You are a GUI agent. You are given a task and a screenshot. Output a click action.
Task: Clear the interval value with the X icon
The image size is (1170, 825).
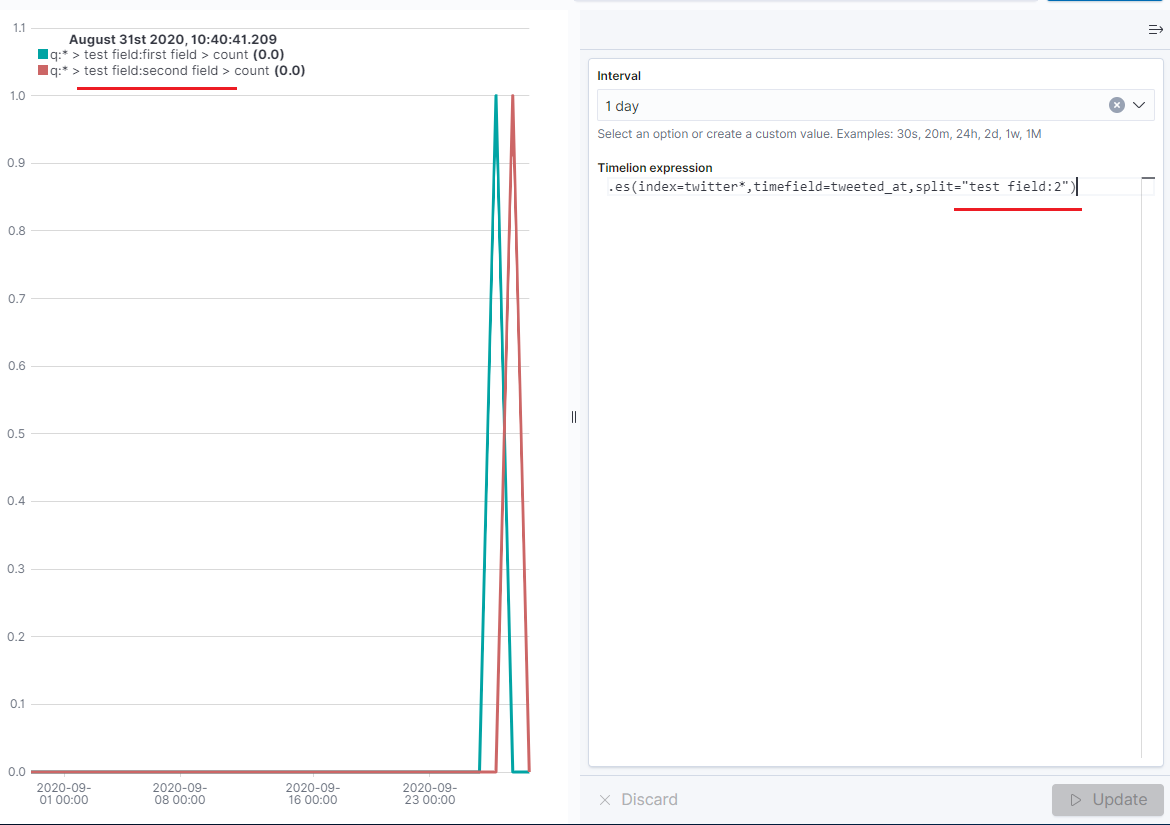(1116, 104)
